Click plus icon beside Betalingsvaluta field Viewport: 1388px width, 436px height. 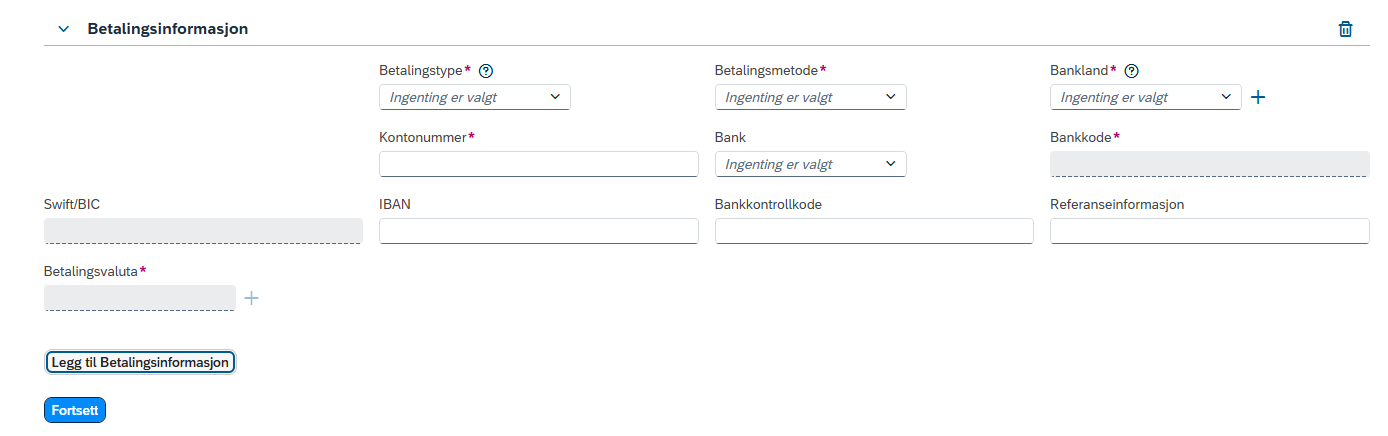click(x=252, y=298)
